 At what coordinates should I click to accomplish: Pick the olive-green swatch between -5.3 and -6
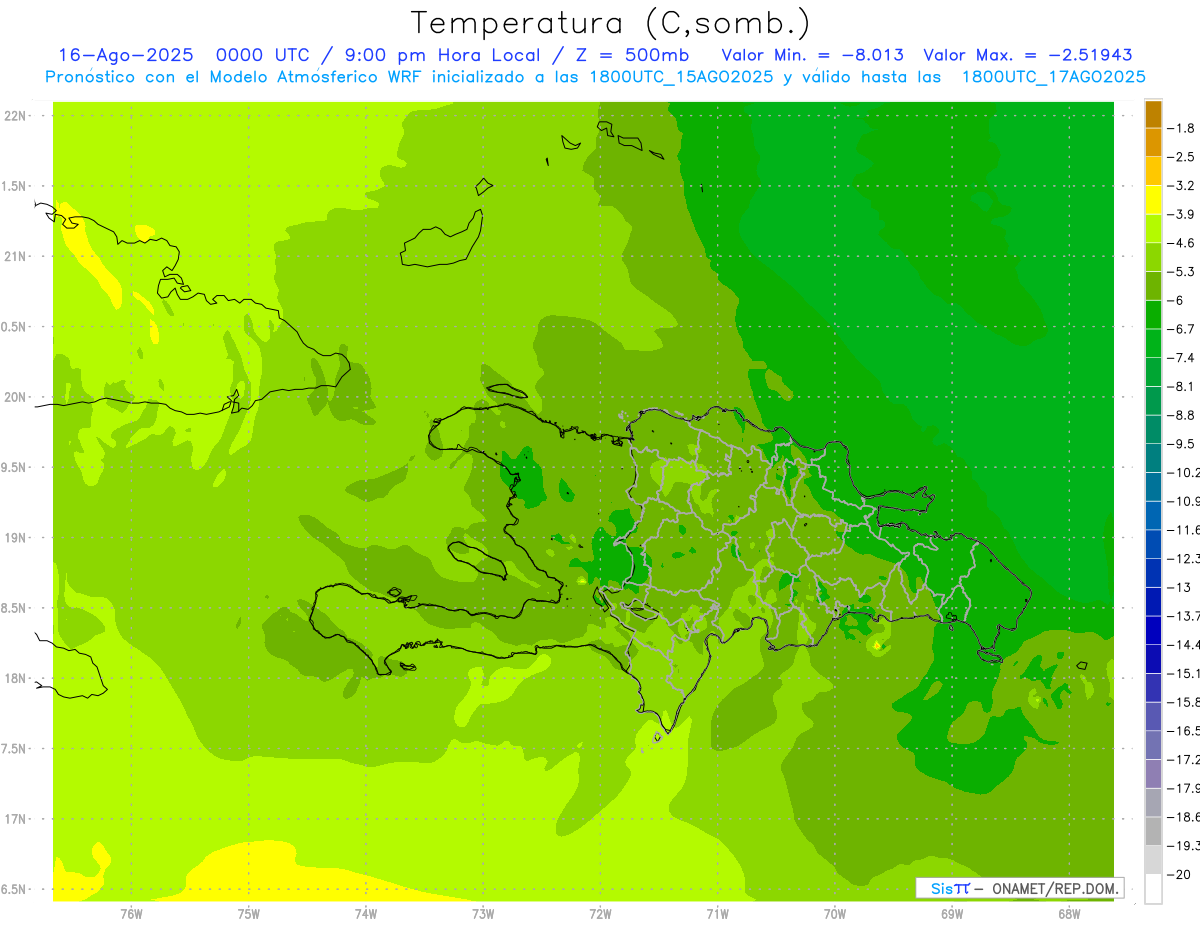[x=1153, y=286]
